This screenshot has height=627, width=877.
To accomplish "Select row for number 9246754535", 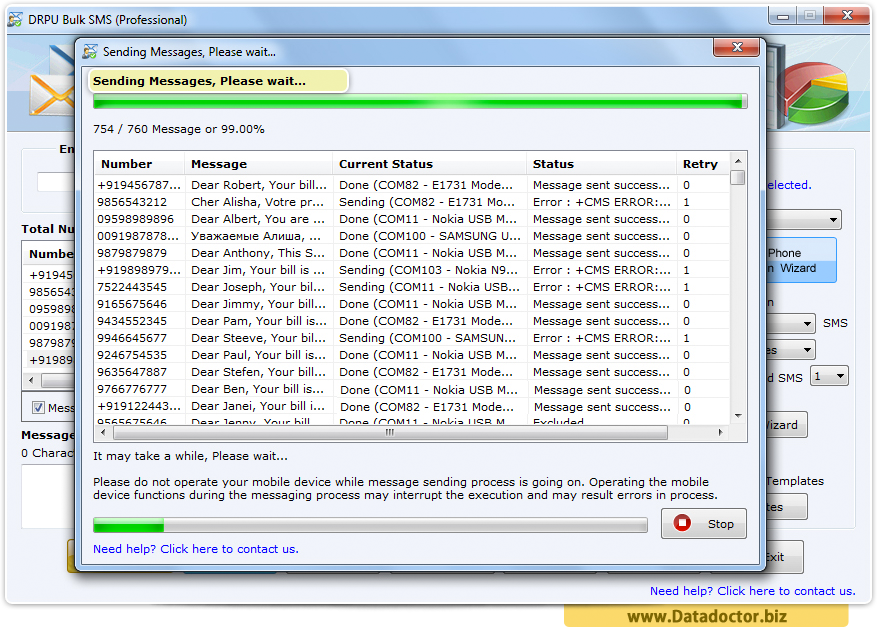I will (x=412, y=355).
